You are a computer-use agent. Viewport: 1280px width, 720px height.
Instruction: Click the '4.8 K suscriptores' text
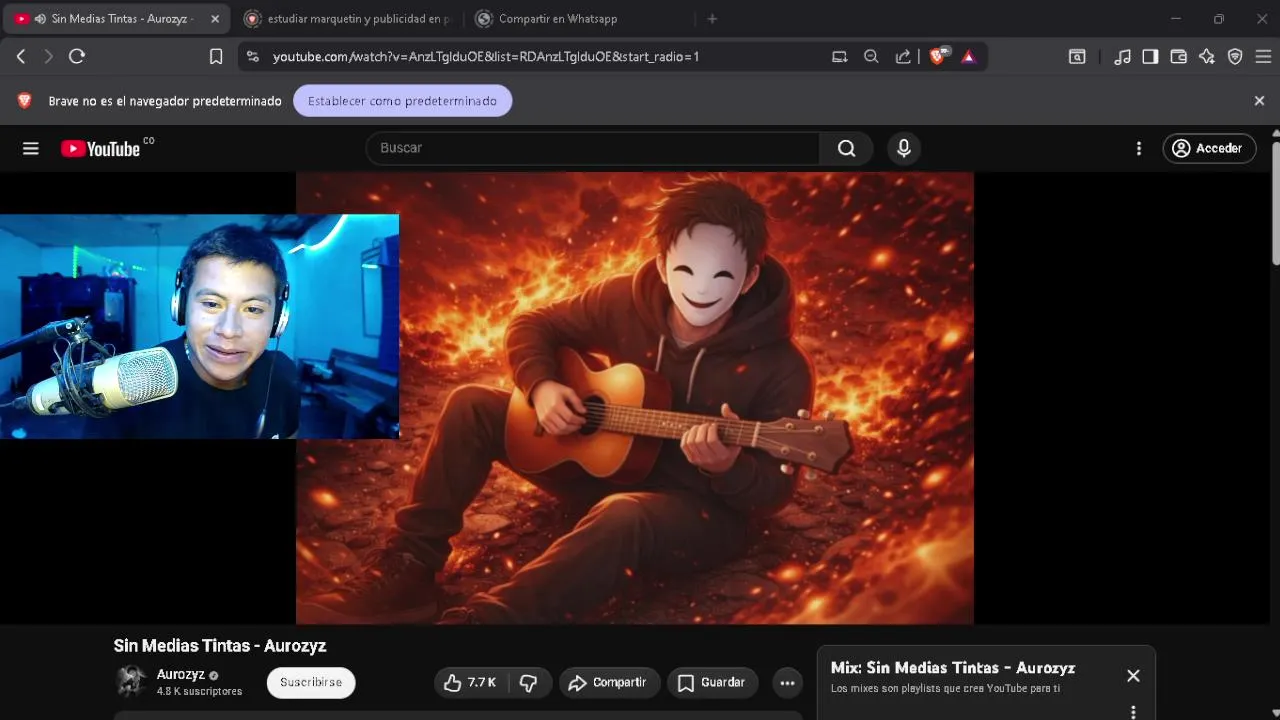[199, 692]
